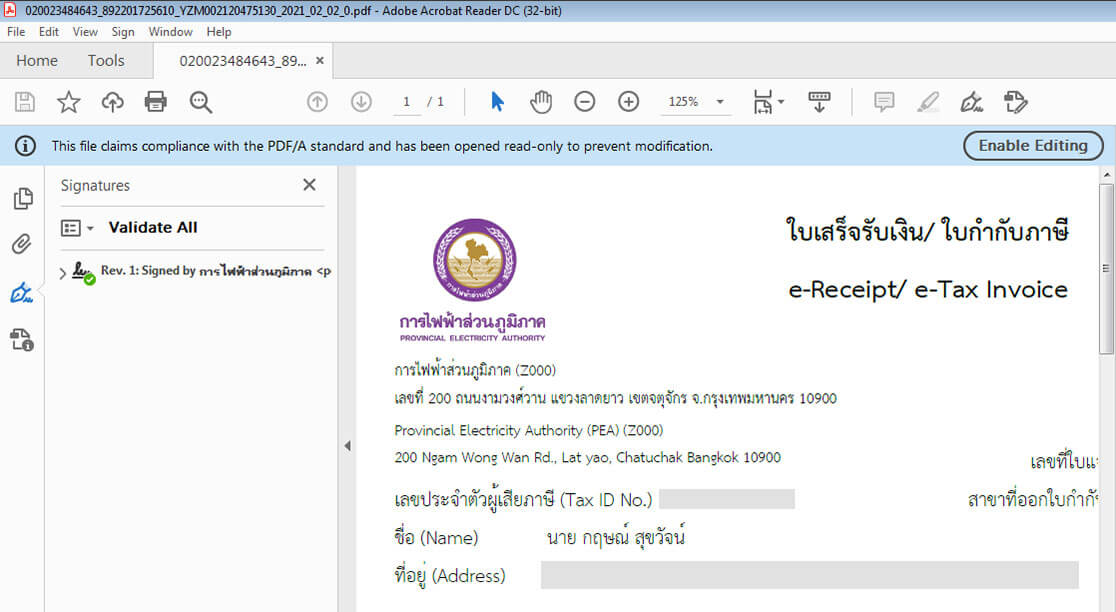
Task: Print the document
Action: (x=156, y=102)
